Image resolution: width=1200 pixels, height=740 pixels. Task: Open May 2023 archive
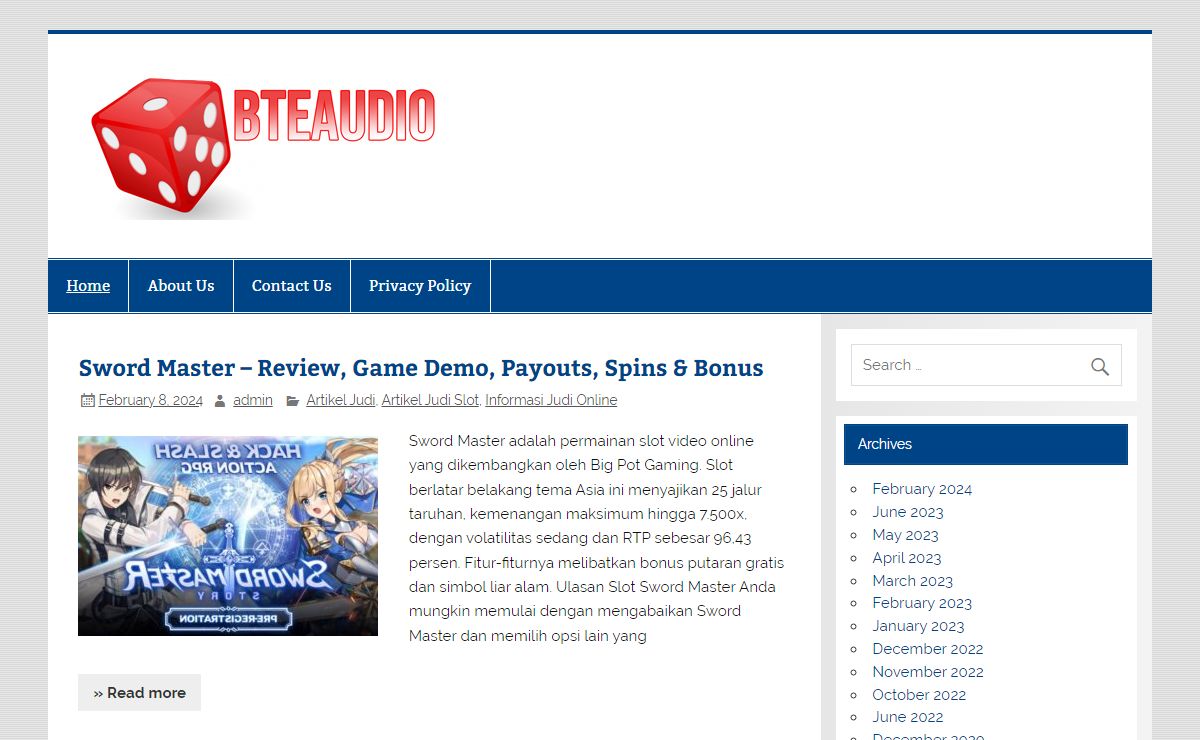tap(905, 535)
